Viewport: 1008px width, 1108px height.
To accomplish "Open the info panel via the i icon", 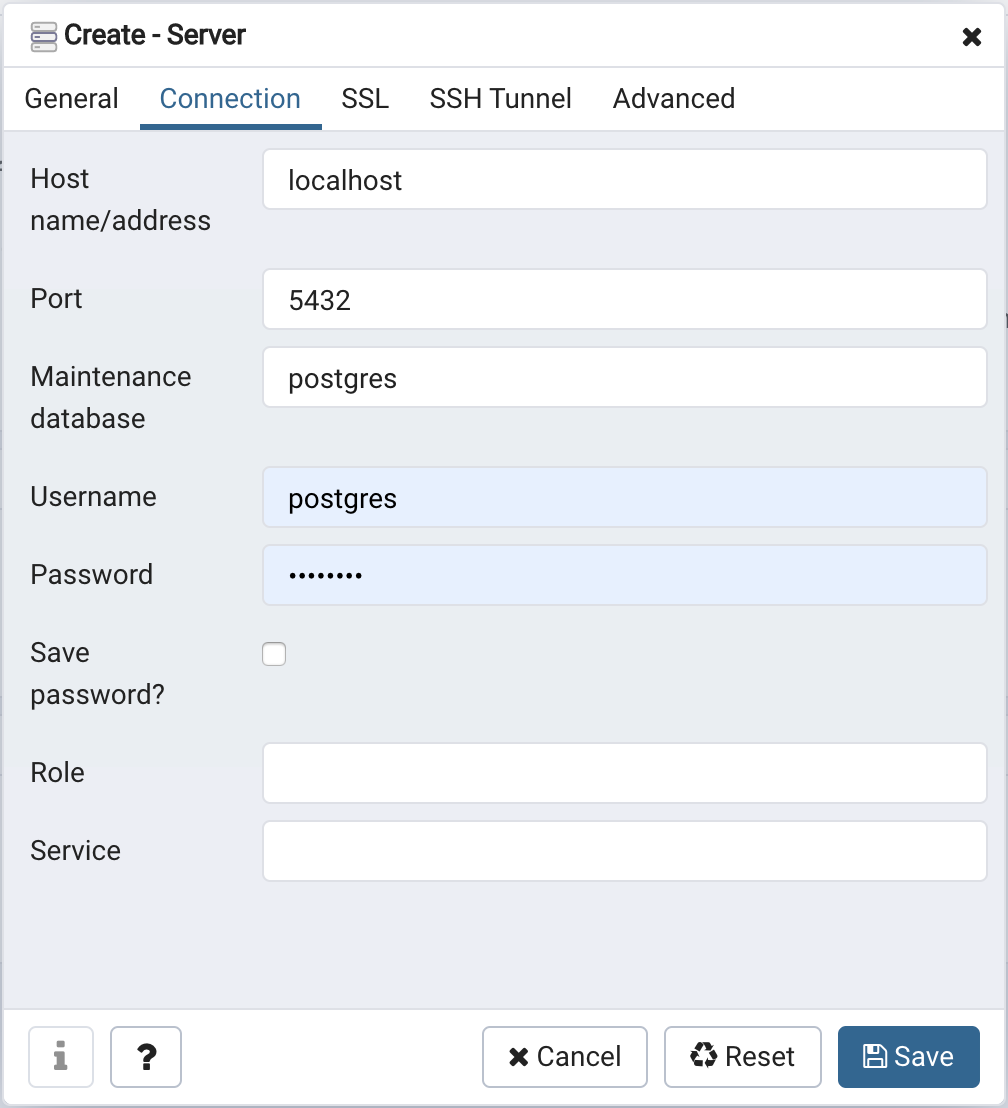I will (60, 1057).
